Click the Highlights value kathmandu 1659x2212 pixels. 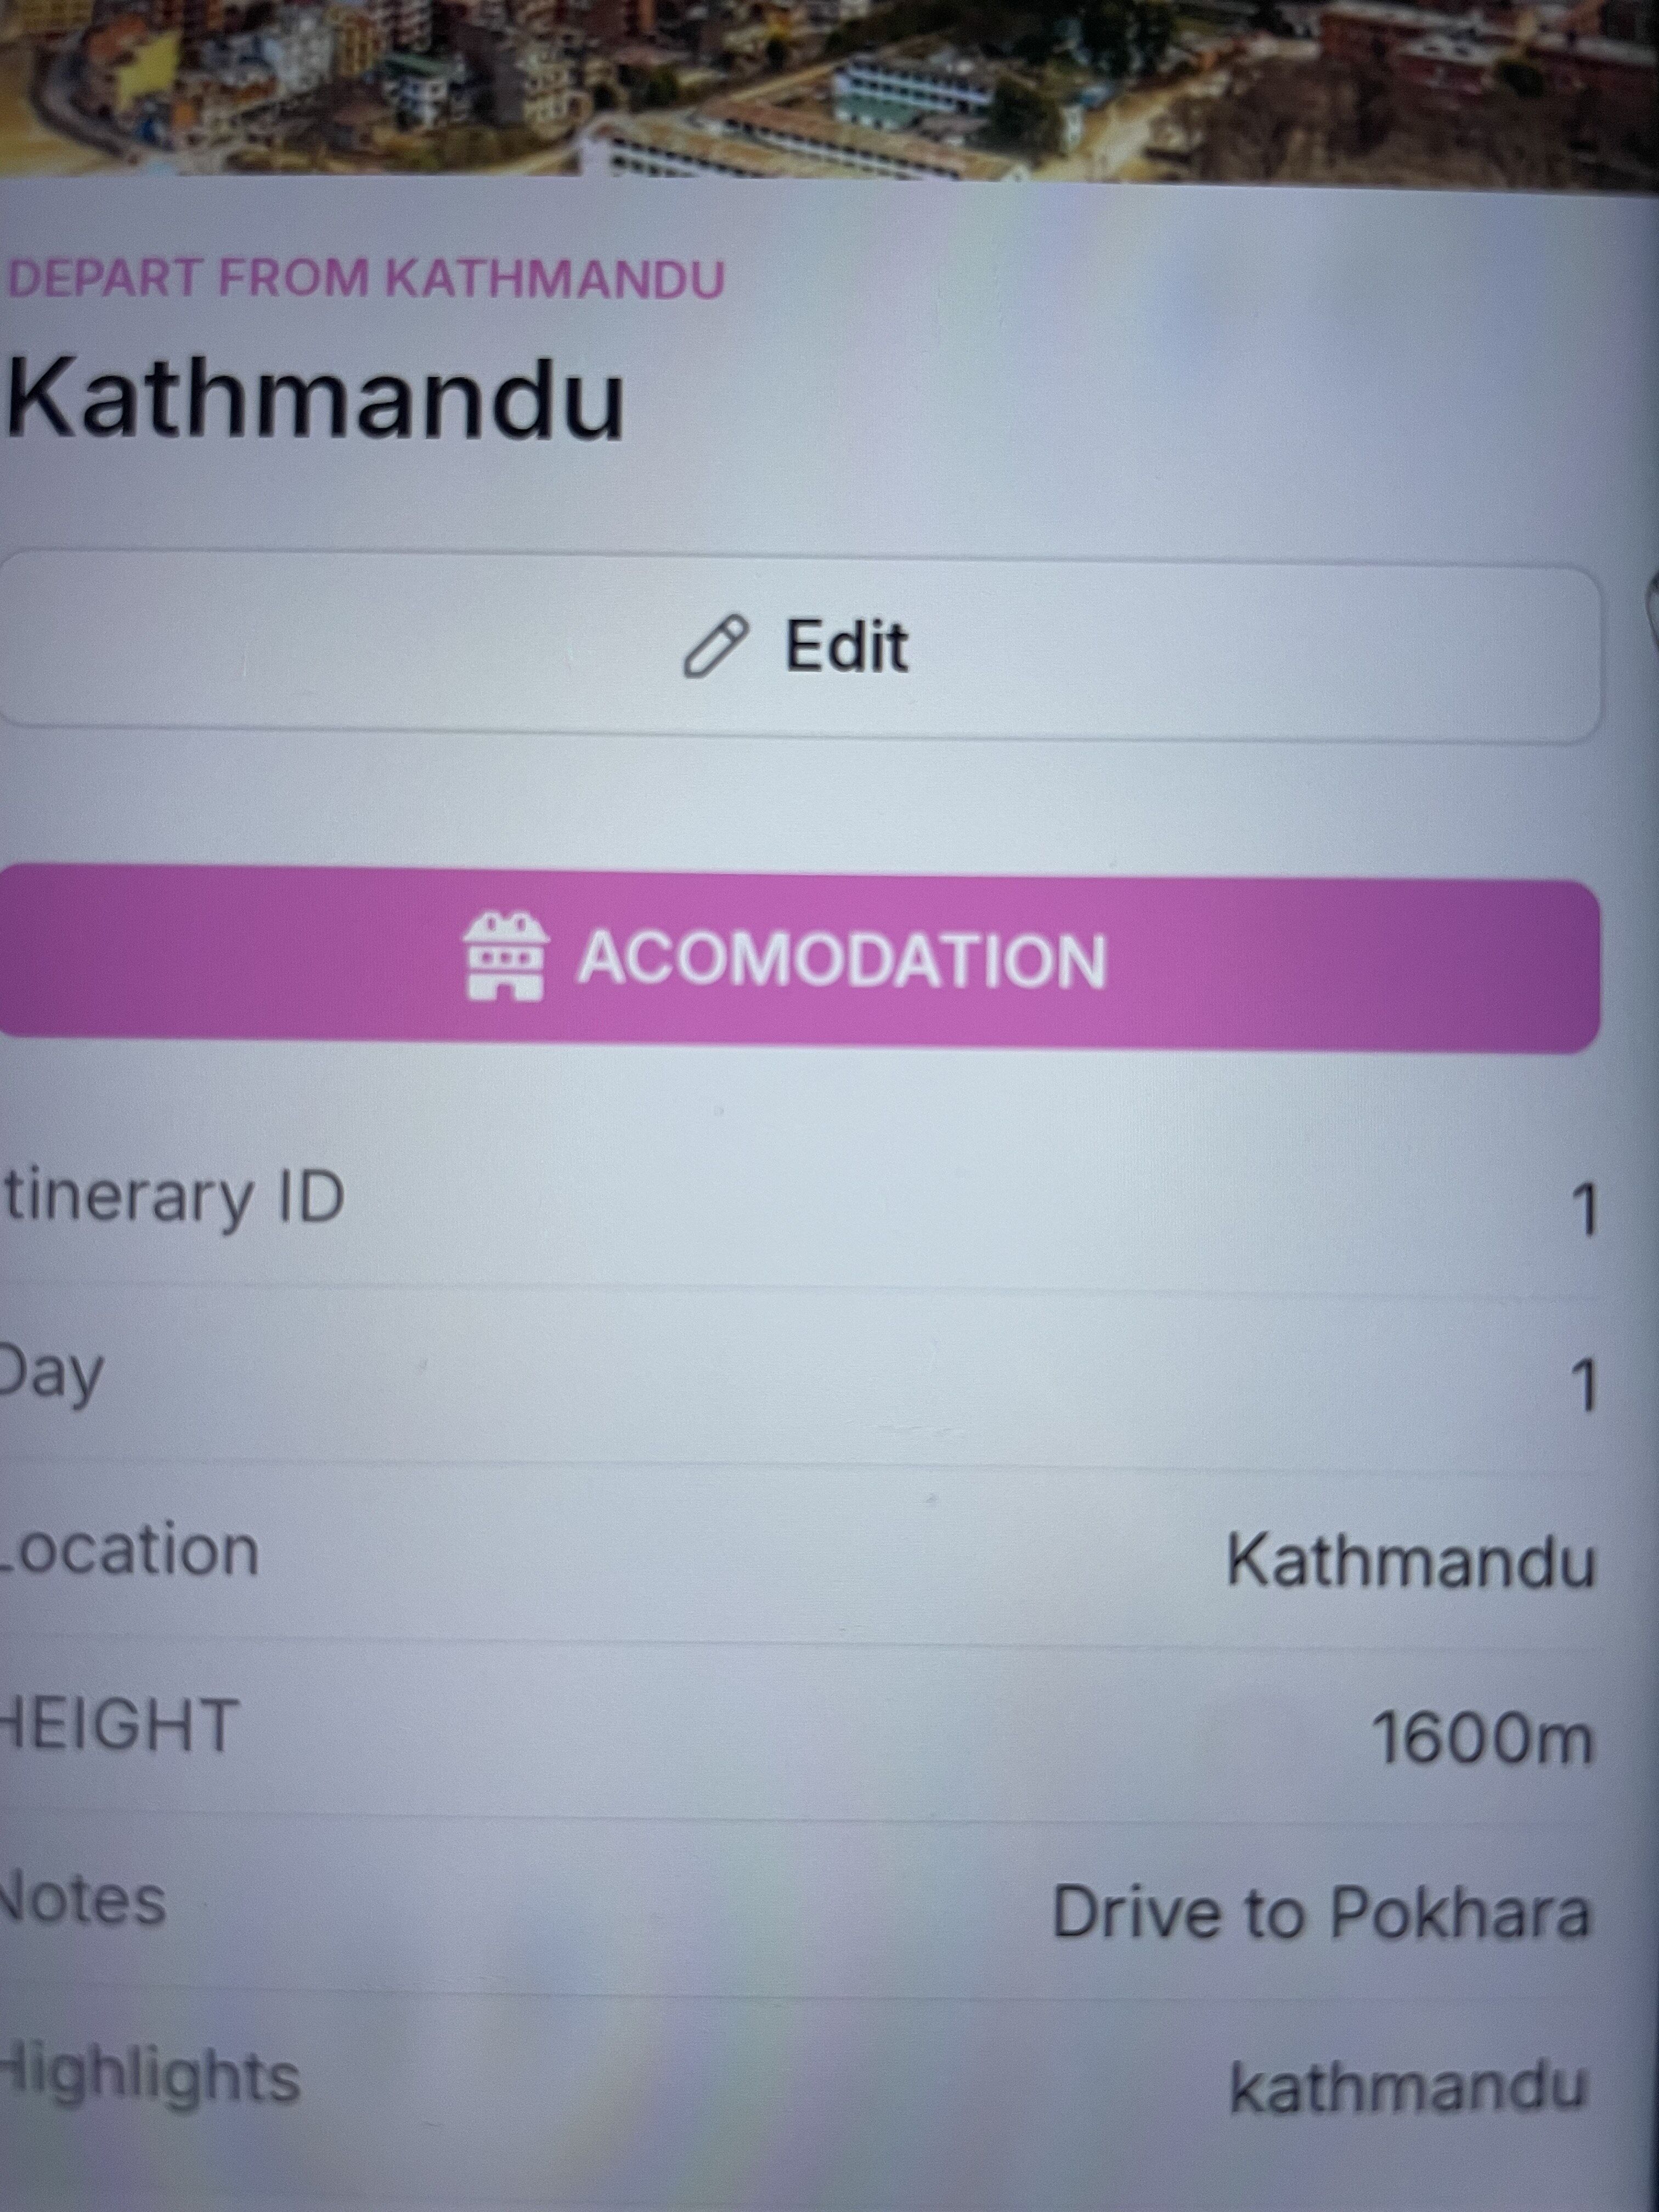pyautogui.click(x=1408, y=2088)
